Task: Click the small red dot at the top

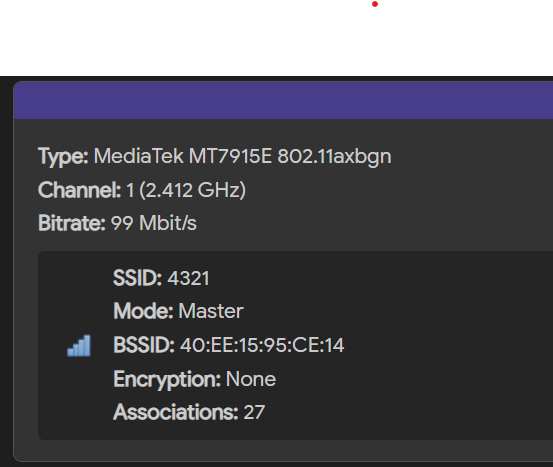Action: tap(375, 4)
